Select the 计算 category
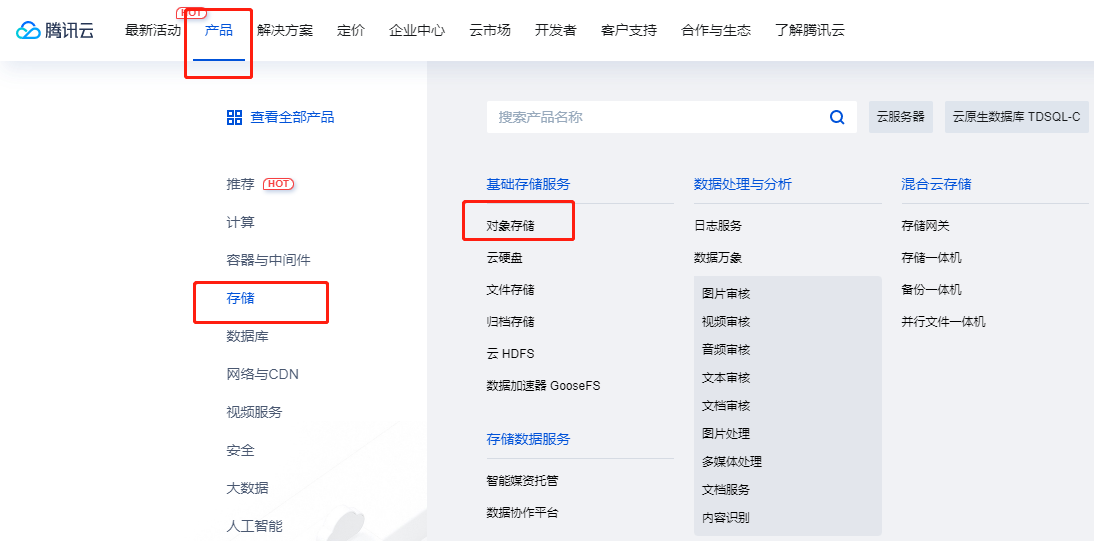Image resolution: width=1094 pixels, height=541 pixels. coord(241,222)
